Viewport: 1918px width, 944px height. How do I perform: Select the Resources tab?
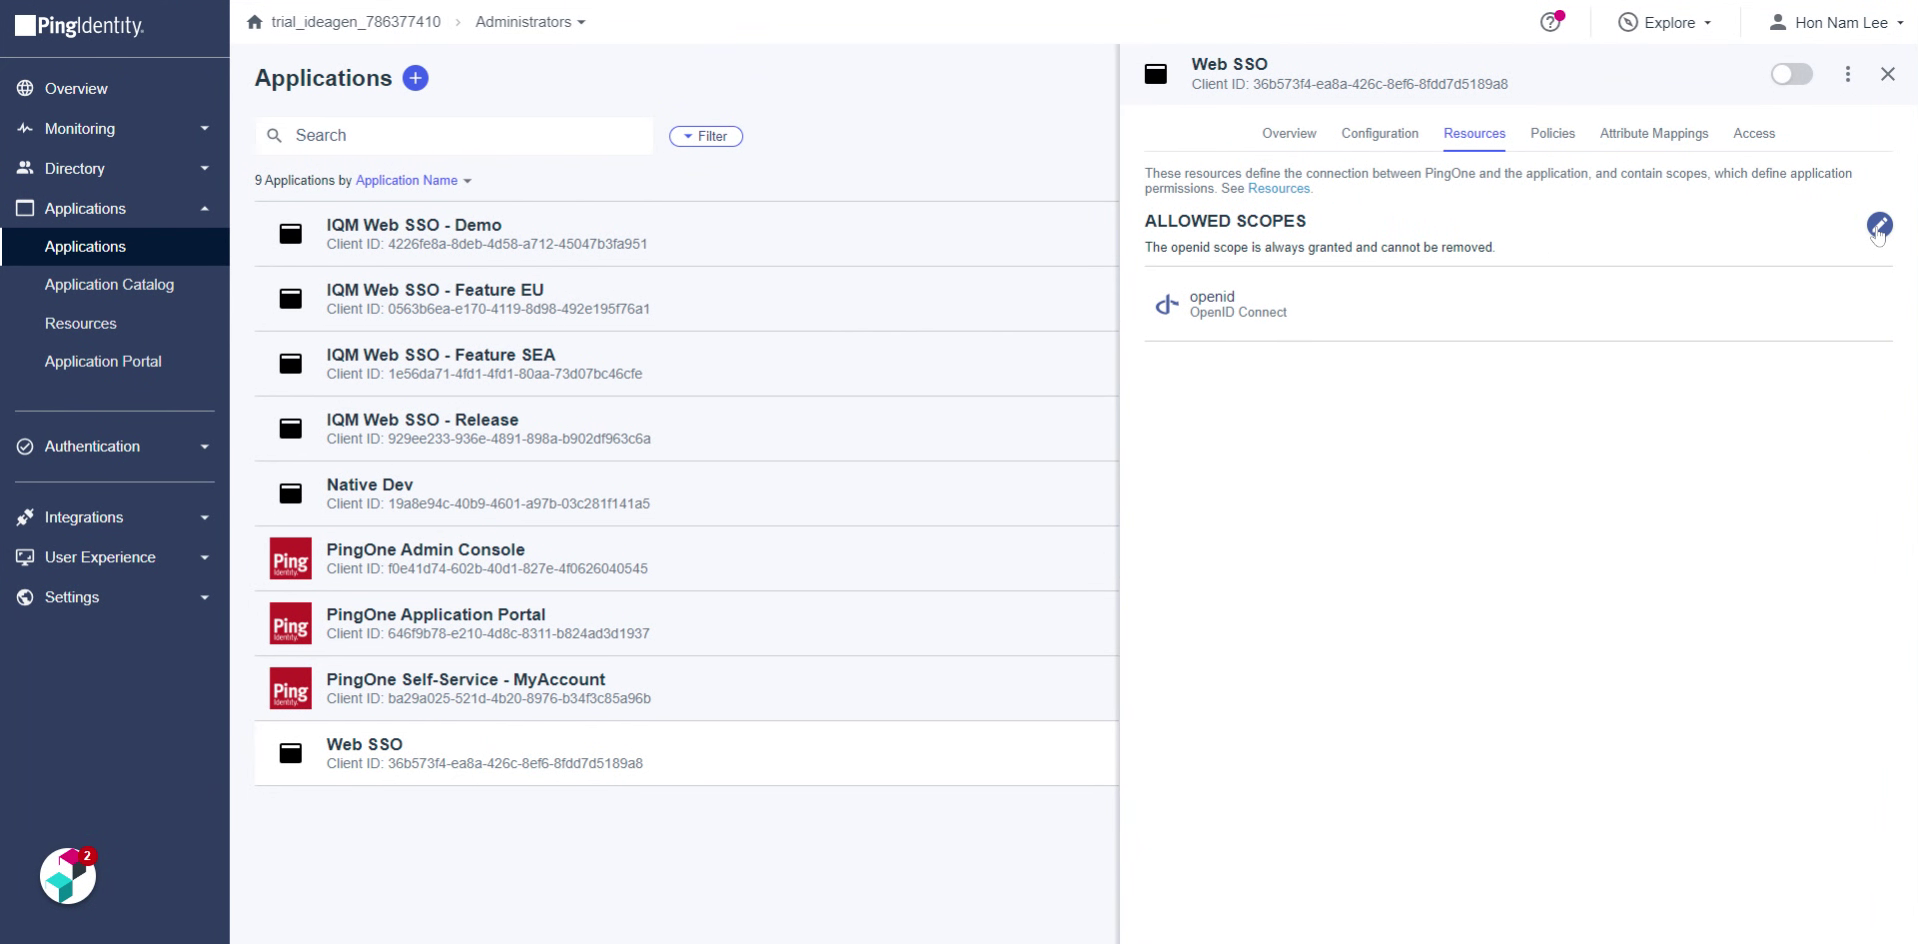coord(1474,133)
